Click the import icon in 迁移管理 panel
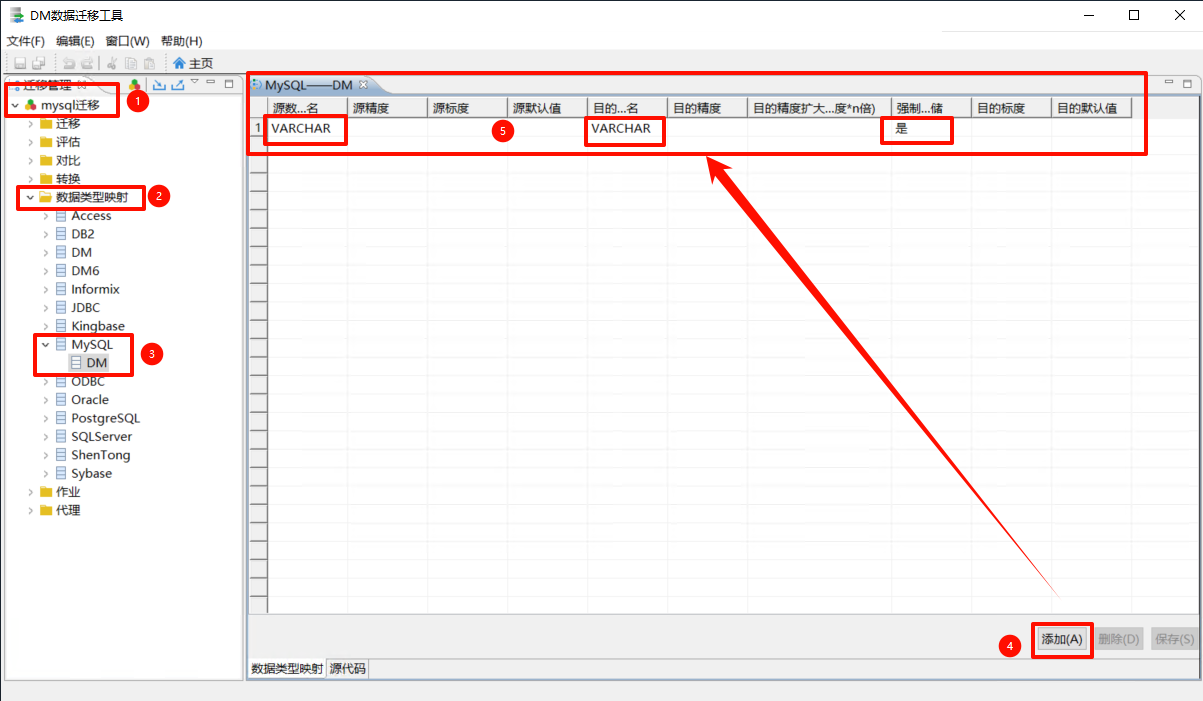This screenshot has height=701, width=1203. pos(158,85)
